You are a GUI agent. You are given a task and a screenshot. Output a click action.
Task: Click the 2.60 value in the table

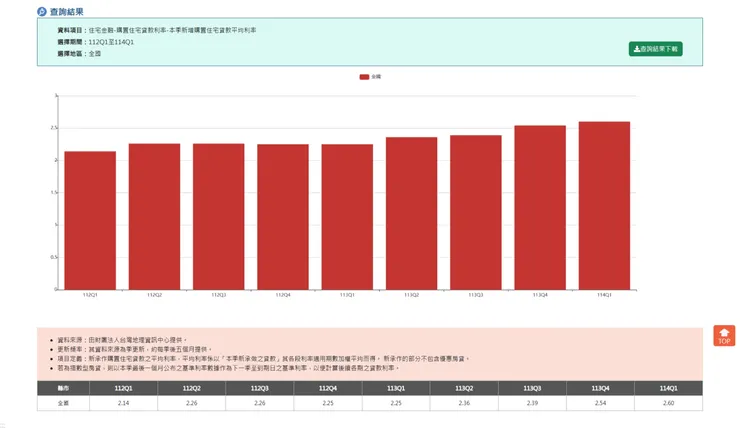click(x=668, y=403)
